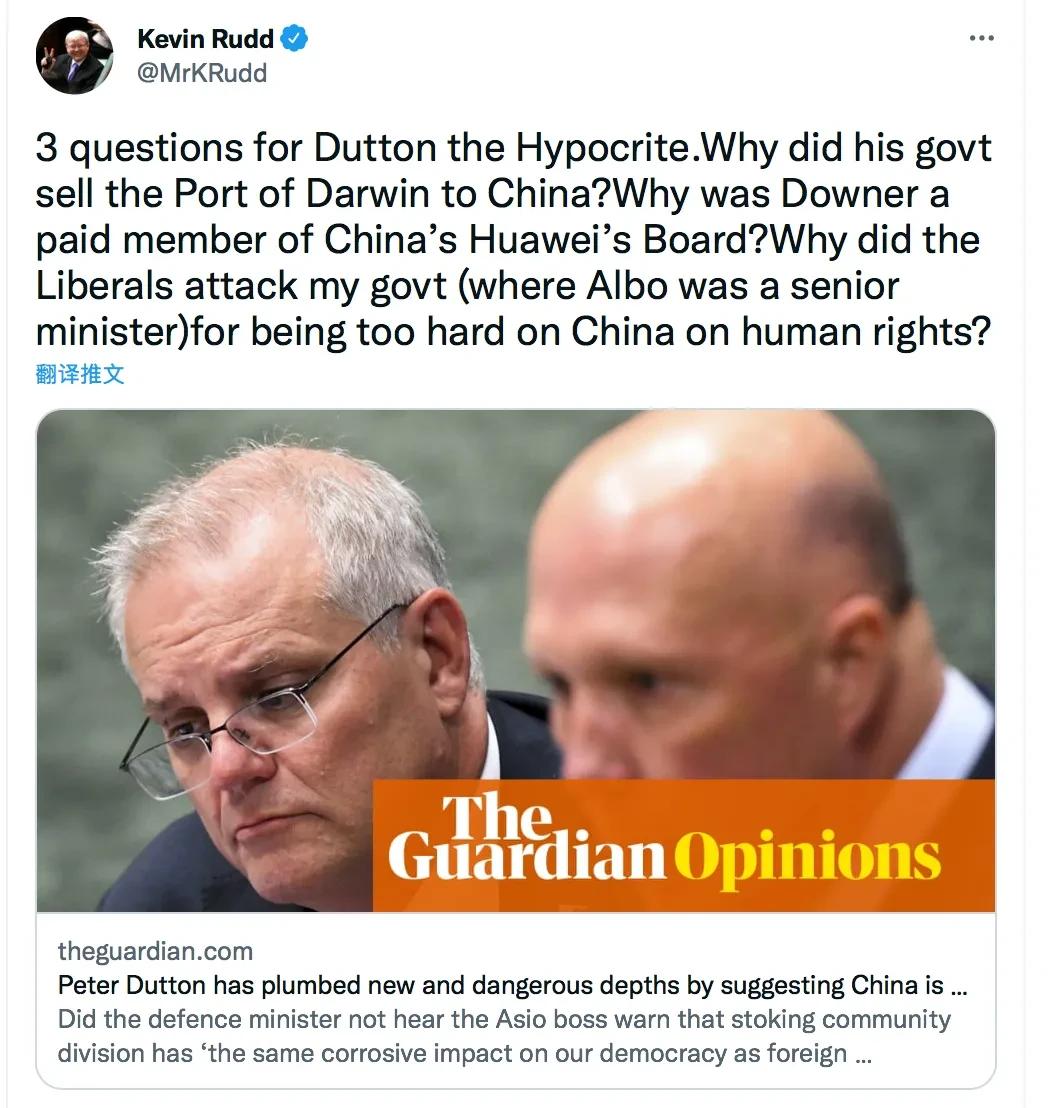Screen dimensions: 1058x1108
Task: Click The Guardian white logo text
Action: 527,839
